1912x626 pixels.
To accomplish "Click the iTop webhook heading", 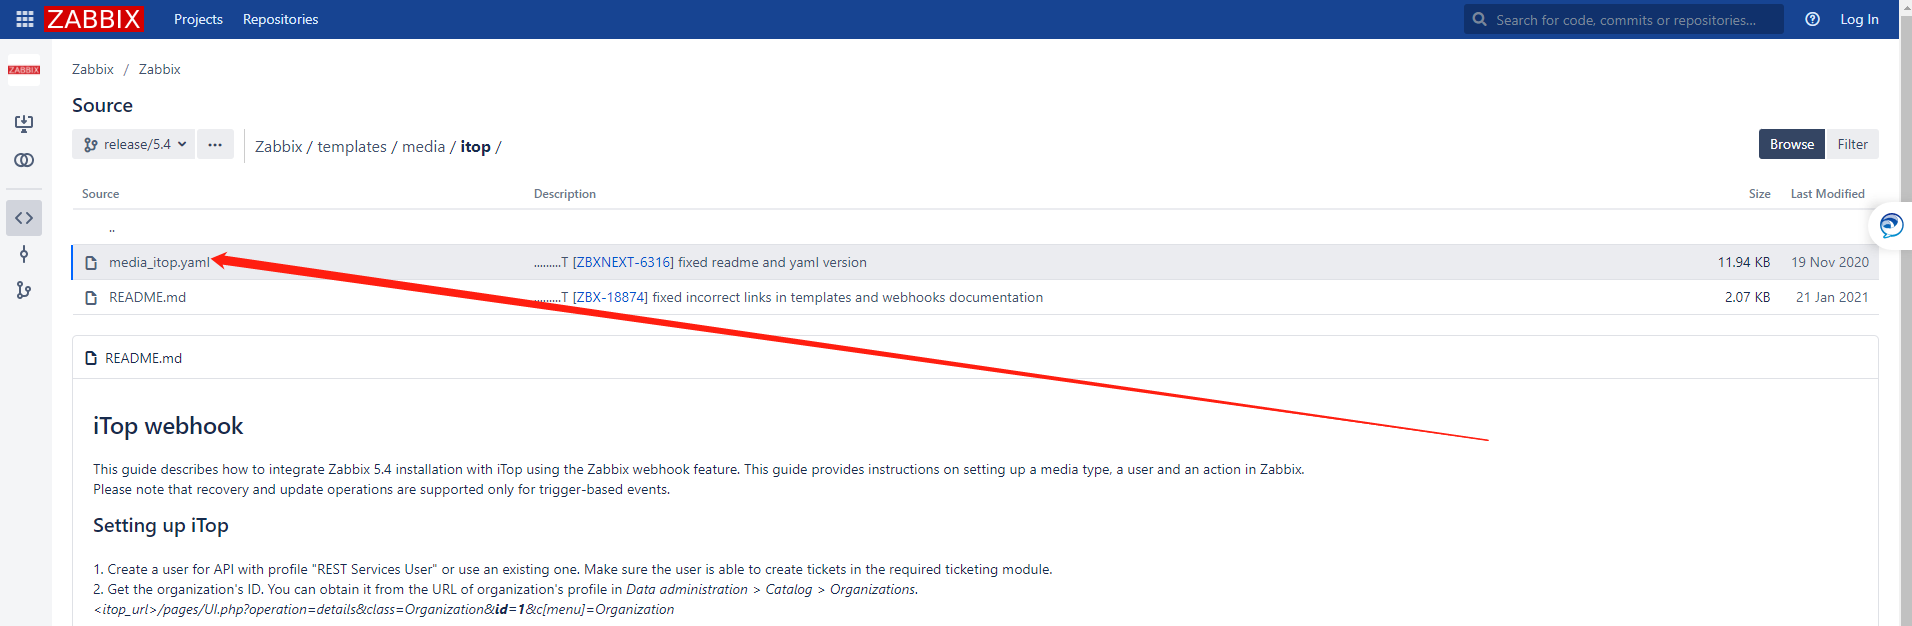I will pos(168,426).
